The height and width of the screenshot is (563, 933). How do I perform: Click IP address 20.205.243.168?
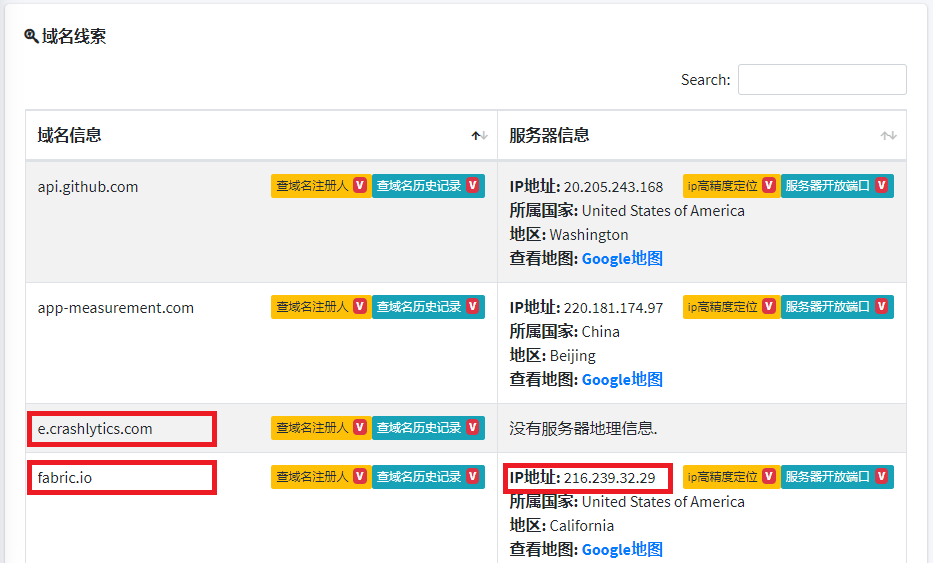(613, 187)
